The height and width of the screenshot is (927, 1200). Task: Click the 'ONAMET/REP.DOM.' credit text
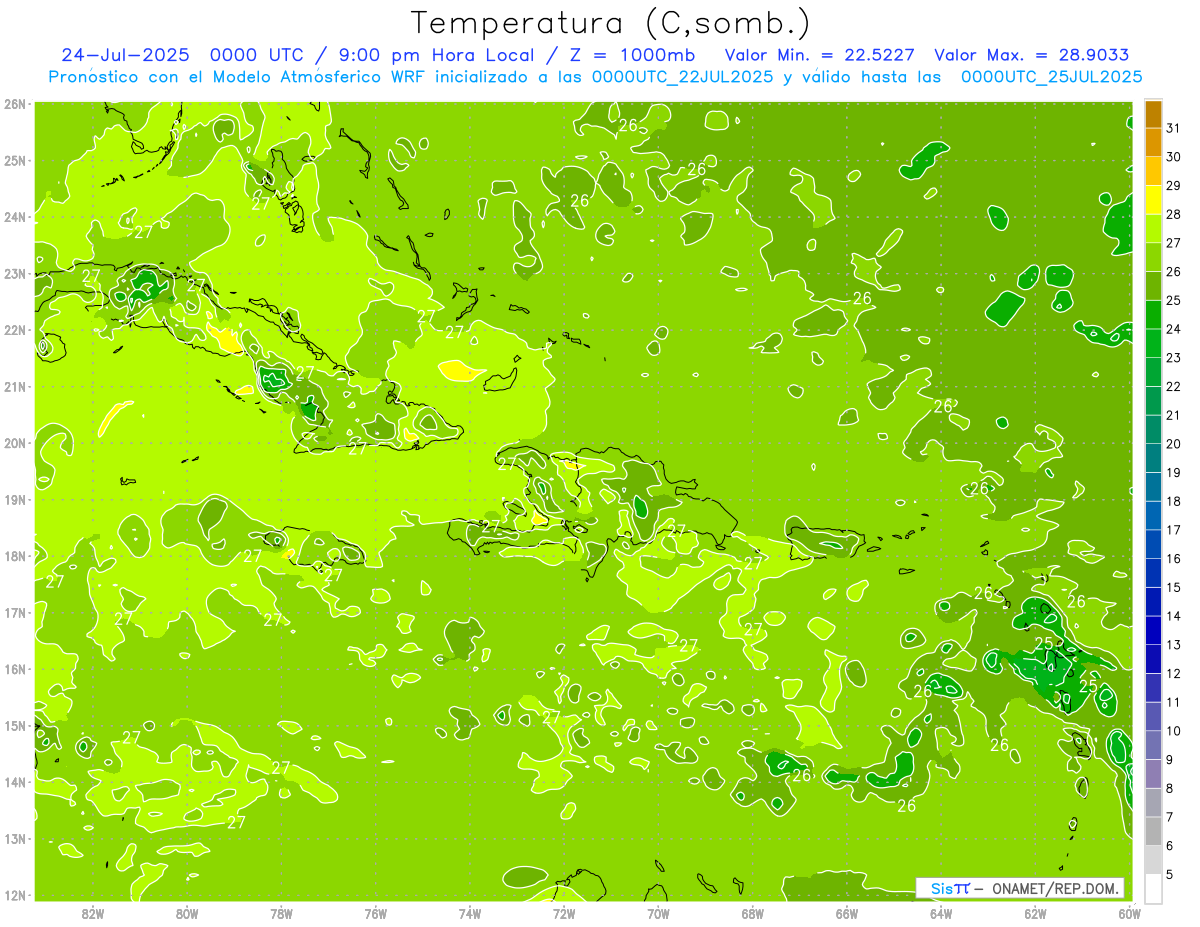1057,888
